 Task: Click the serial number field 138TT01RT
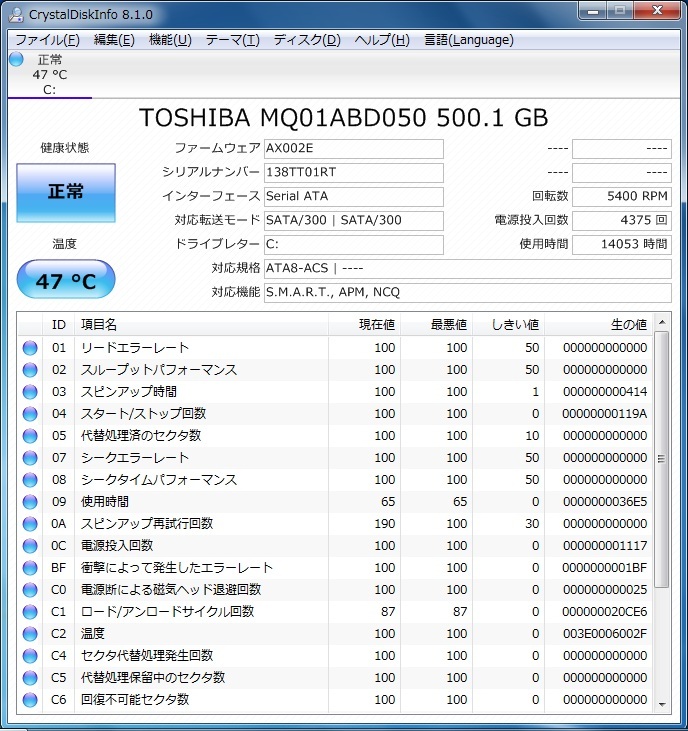354,172
